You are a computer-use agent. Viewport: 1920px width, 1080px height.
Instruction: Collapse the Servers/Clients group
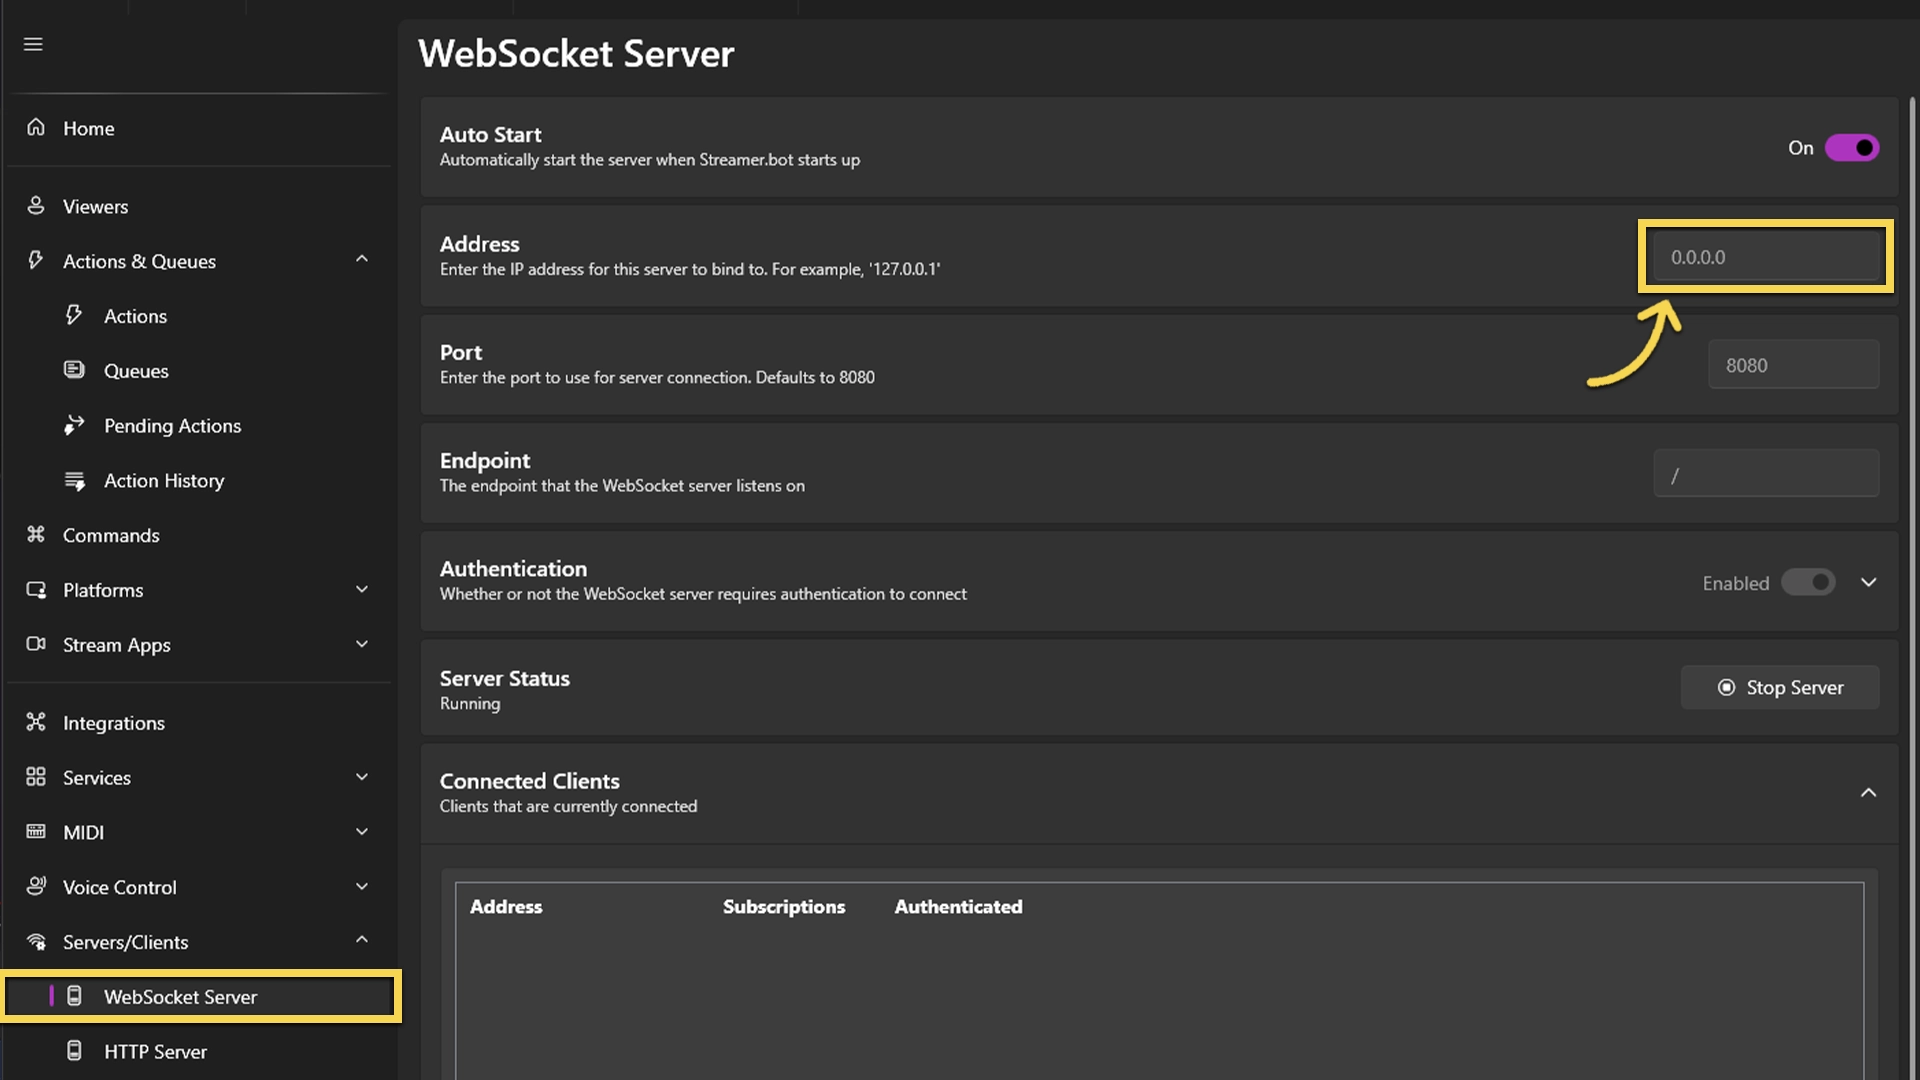(x=362, y=939)
